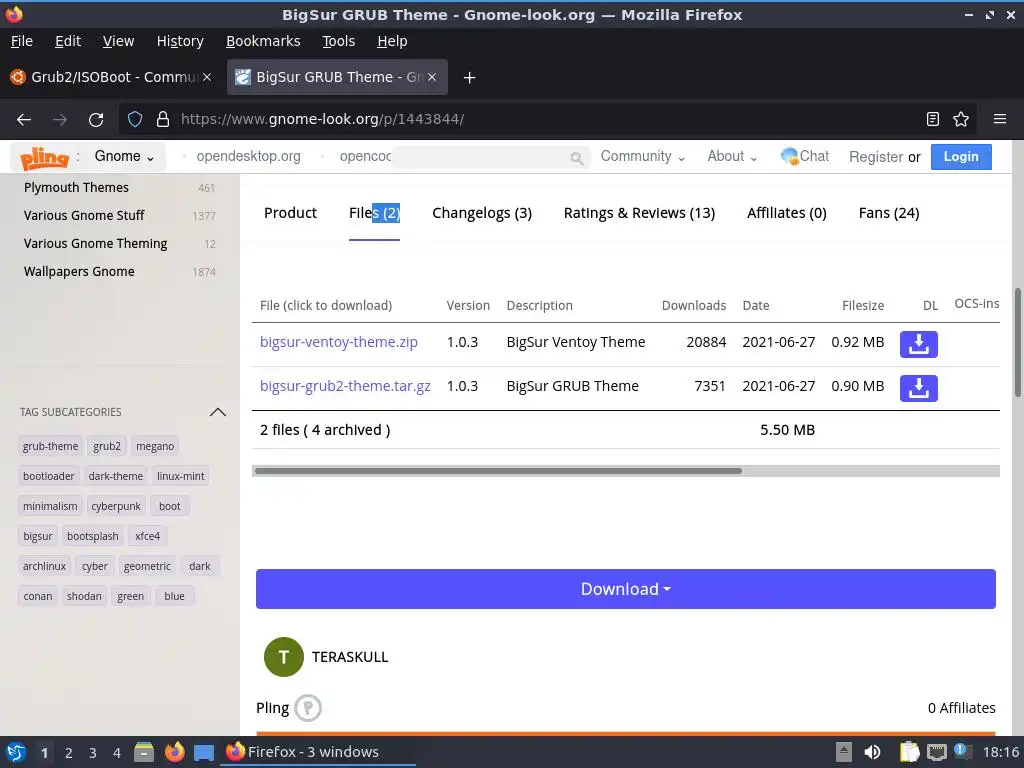
Task: Click the bigsur-grub2-theme.tar.gz link
Action: coord(345,386)
